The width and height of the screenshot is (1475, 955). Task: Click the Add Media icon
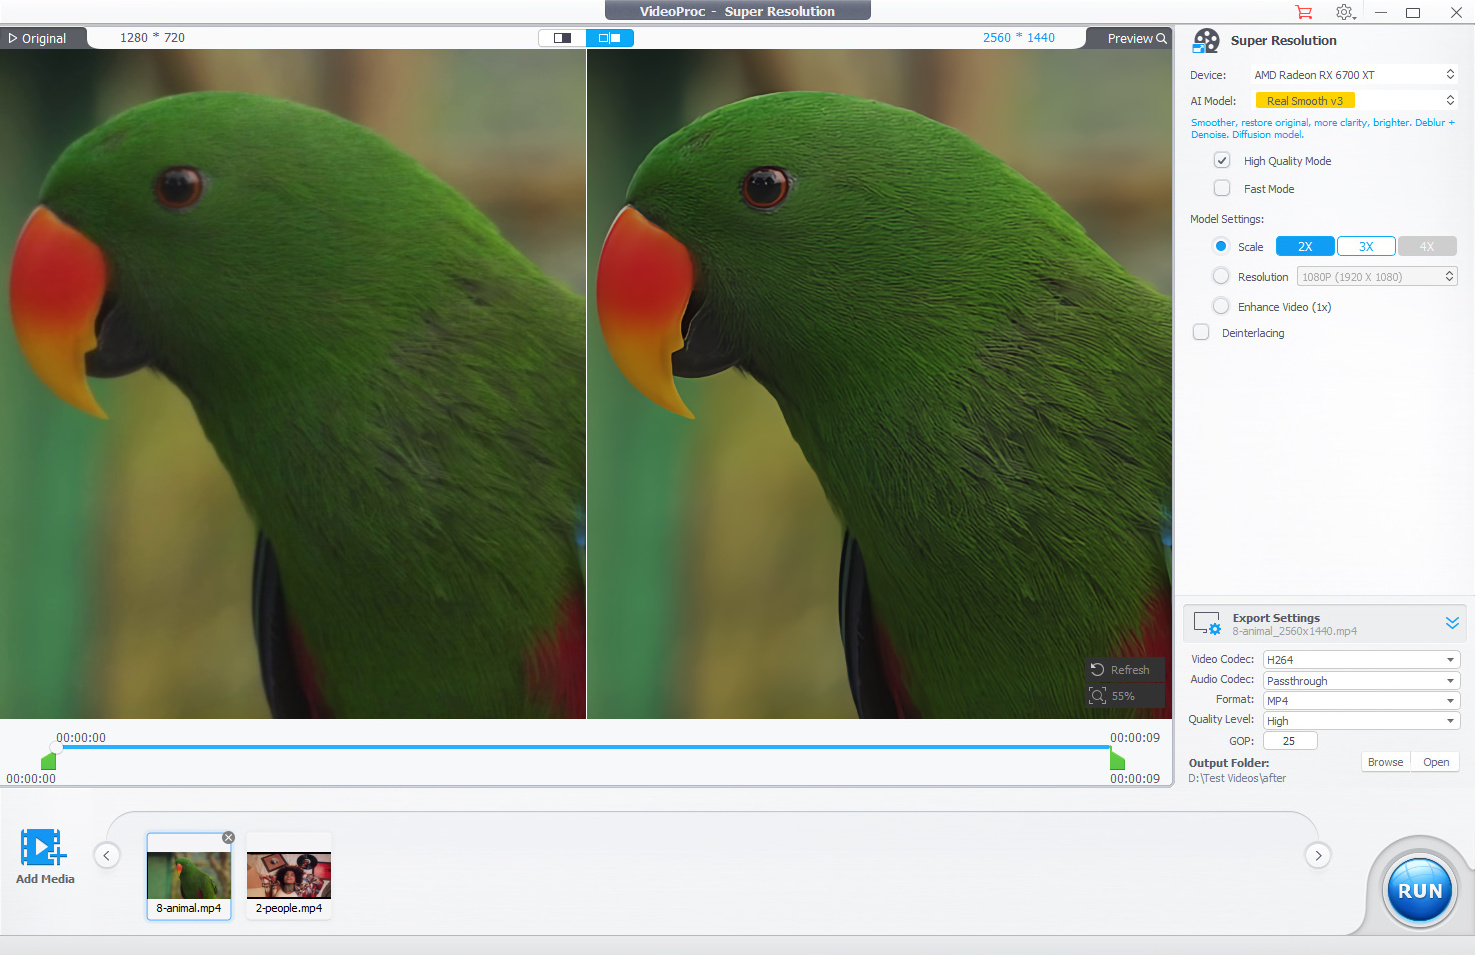[44, 848]
